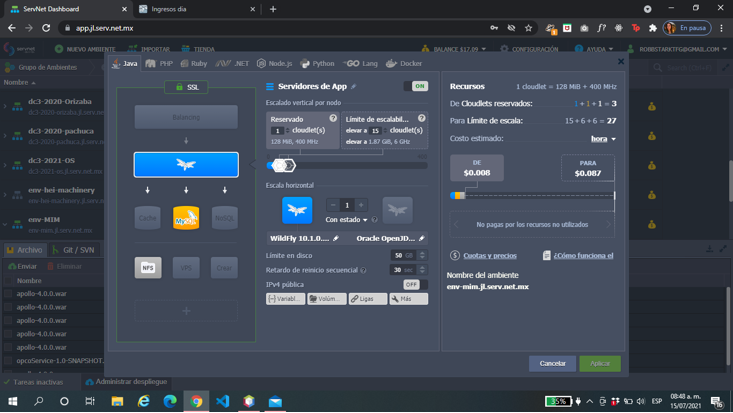Switch to the PHP tab
The width and height of the screenshot is (733, 413).
pyautogui.click(x=159, y=63)
